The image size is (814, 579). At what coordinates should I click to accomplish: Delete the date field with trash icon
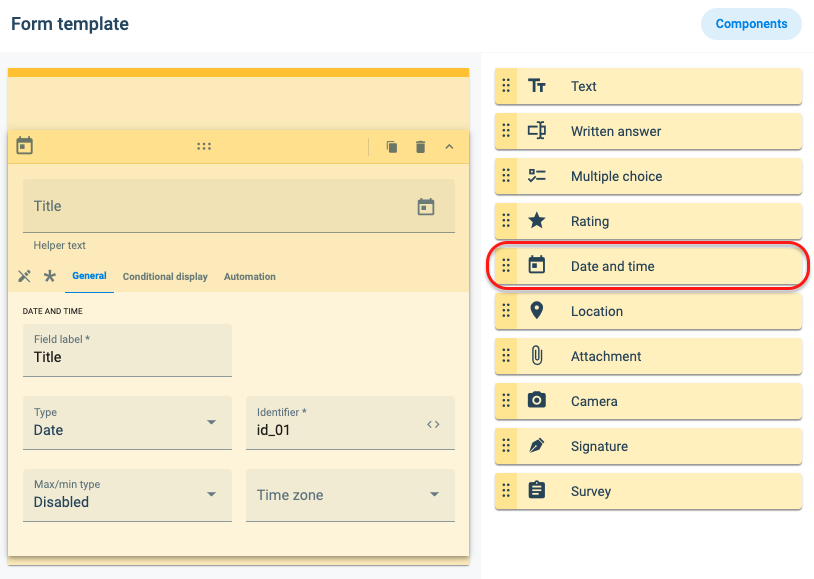420,147
